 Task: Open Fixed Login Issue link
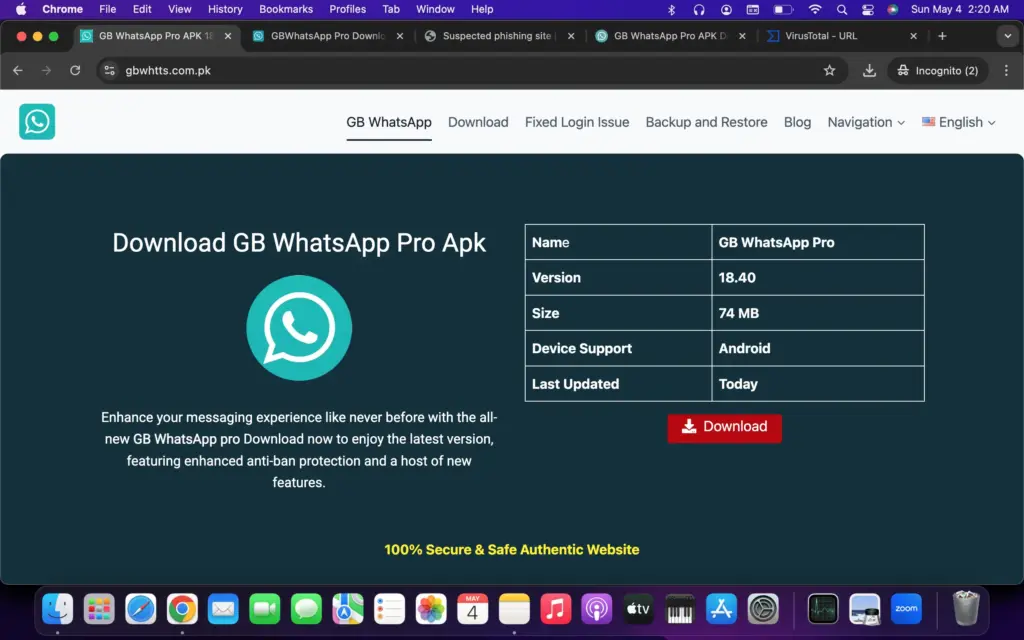pyautogui.click(x=577, y=122)
